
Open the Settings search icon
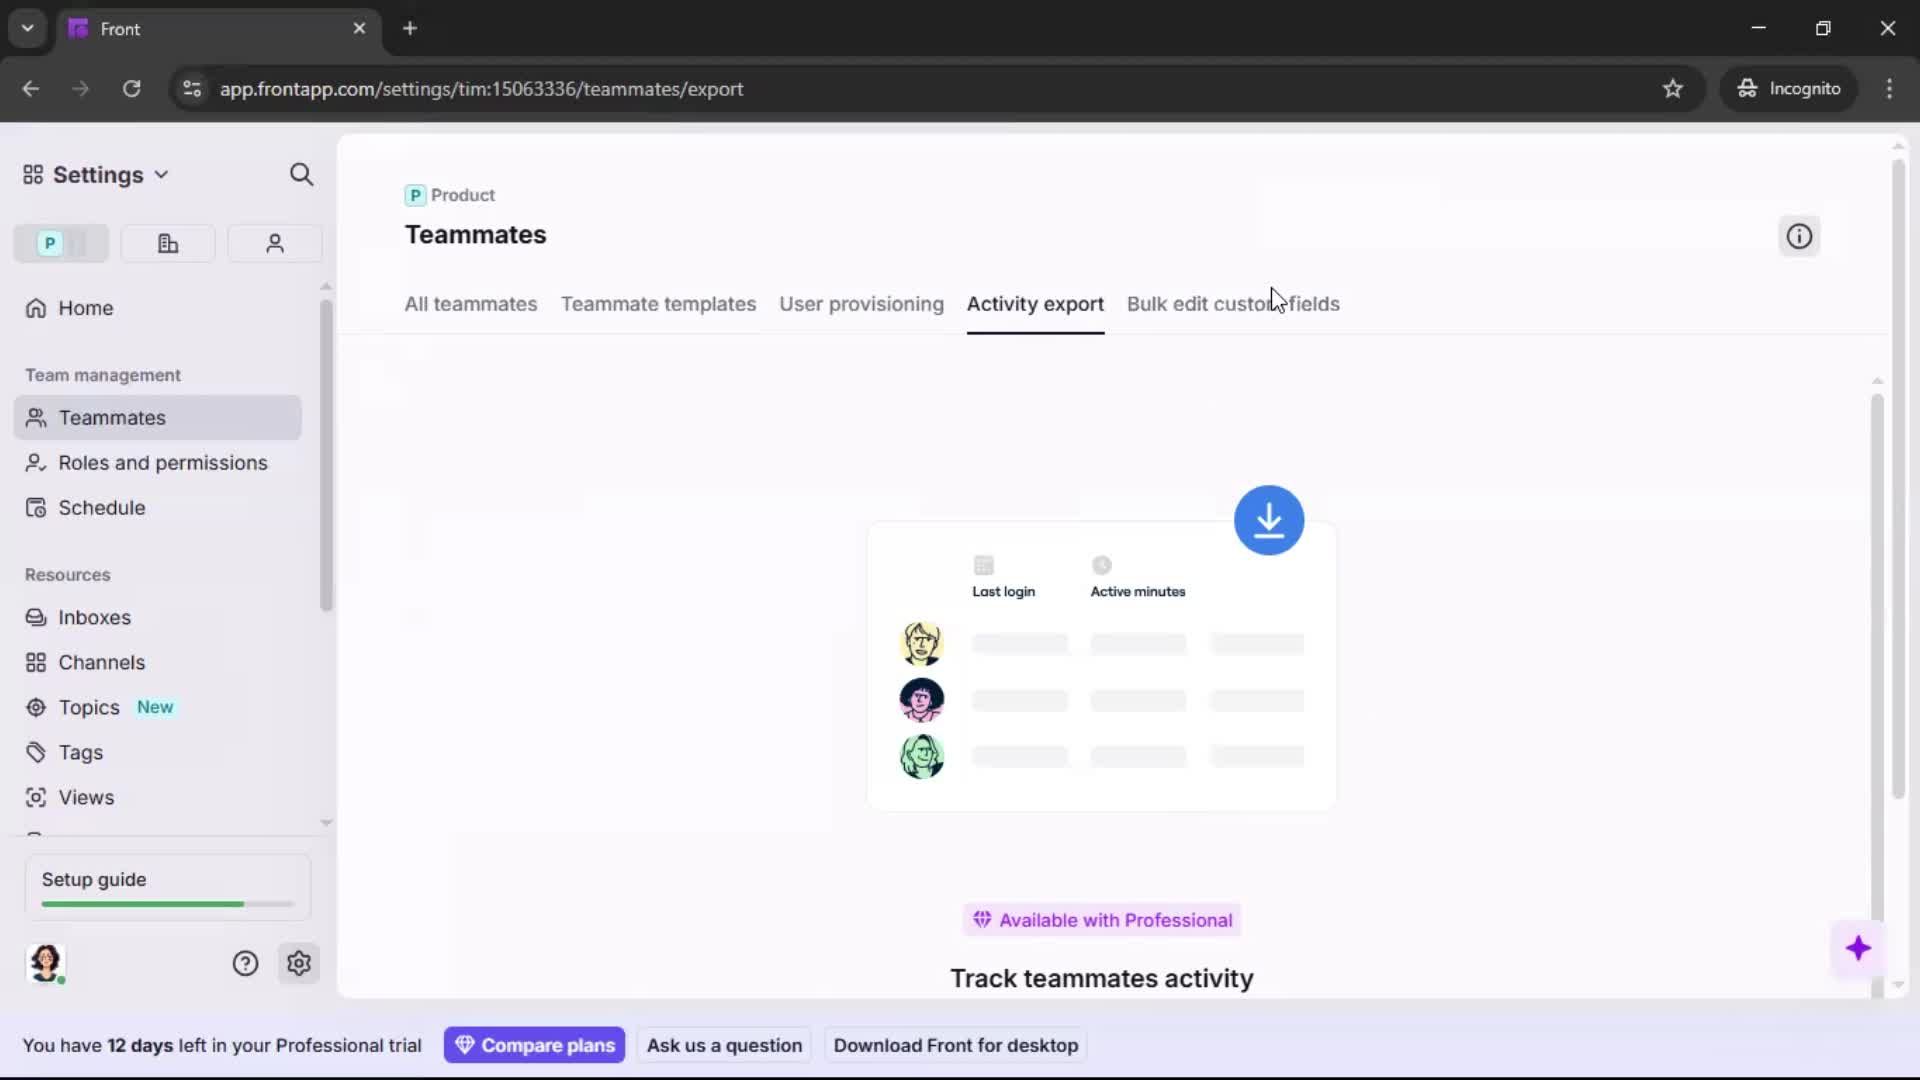pos(301,174)
